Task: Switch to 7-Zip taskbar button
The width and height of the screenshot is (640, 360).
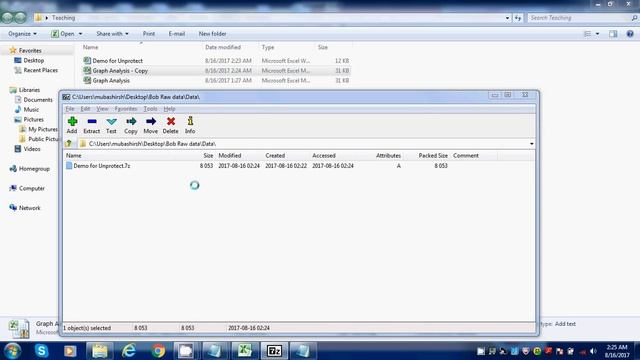Action: tap(274, 351)
